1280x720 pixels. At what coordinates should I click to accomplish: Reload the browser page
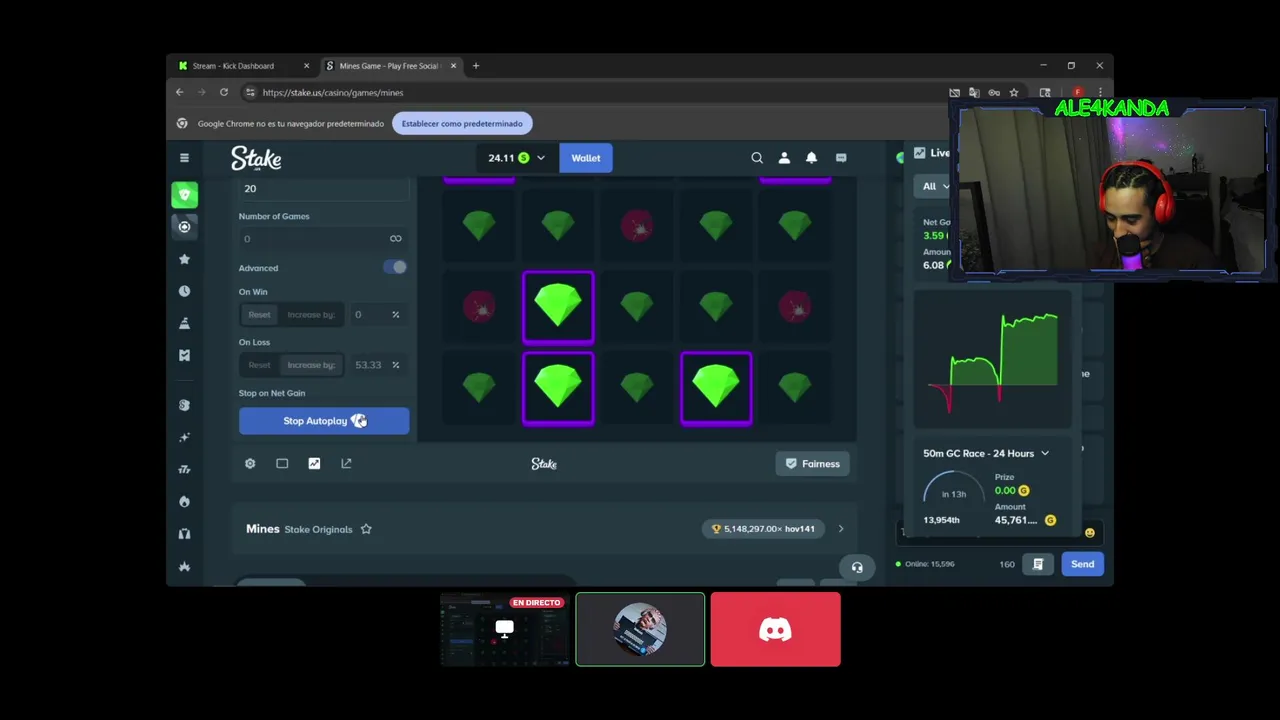pyautogui.click(x=224, y=92)
